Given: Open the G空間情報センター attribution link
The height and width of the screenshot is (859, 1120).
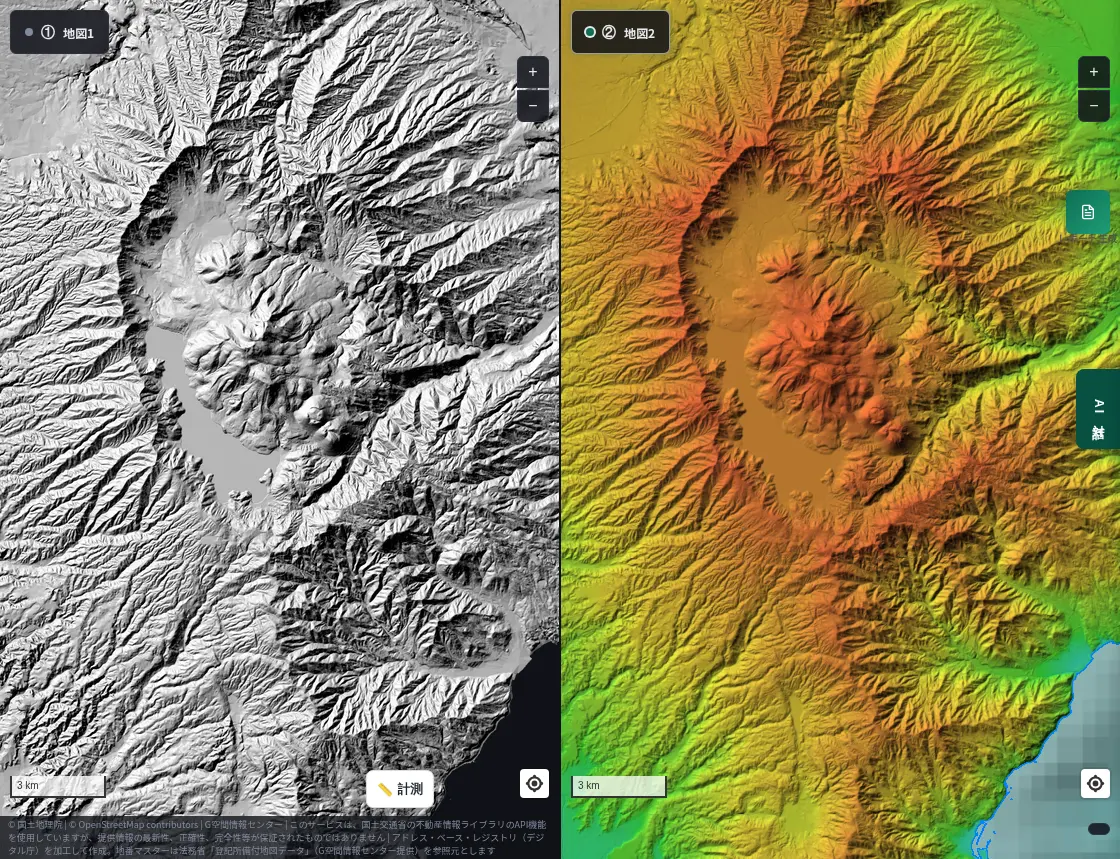Looking at the screenshot, I should tap(243, 825).
